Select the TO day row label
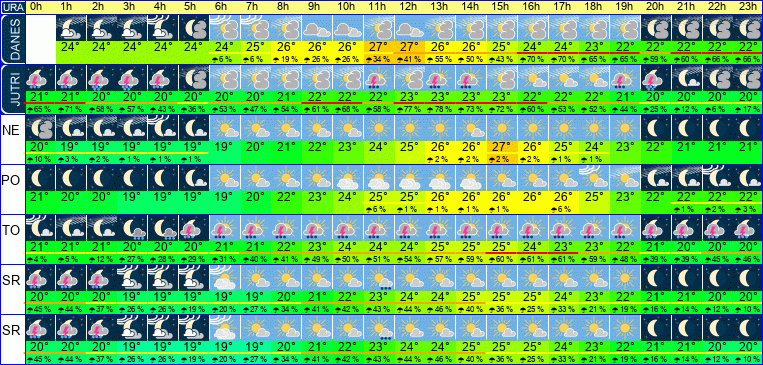The width and height of the screenshot is (763, 365). pyautogui.click(x=12, y=230)
